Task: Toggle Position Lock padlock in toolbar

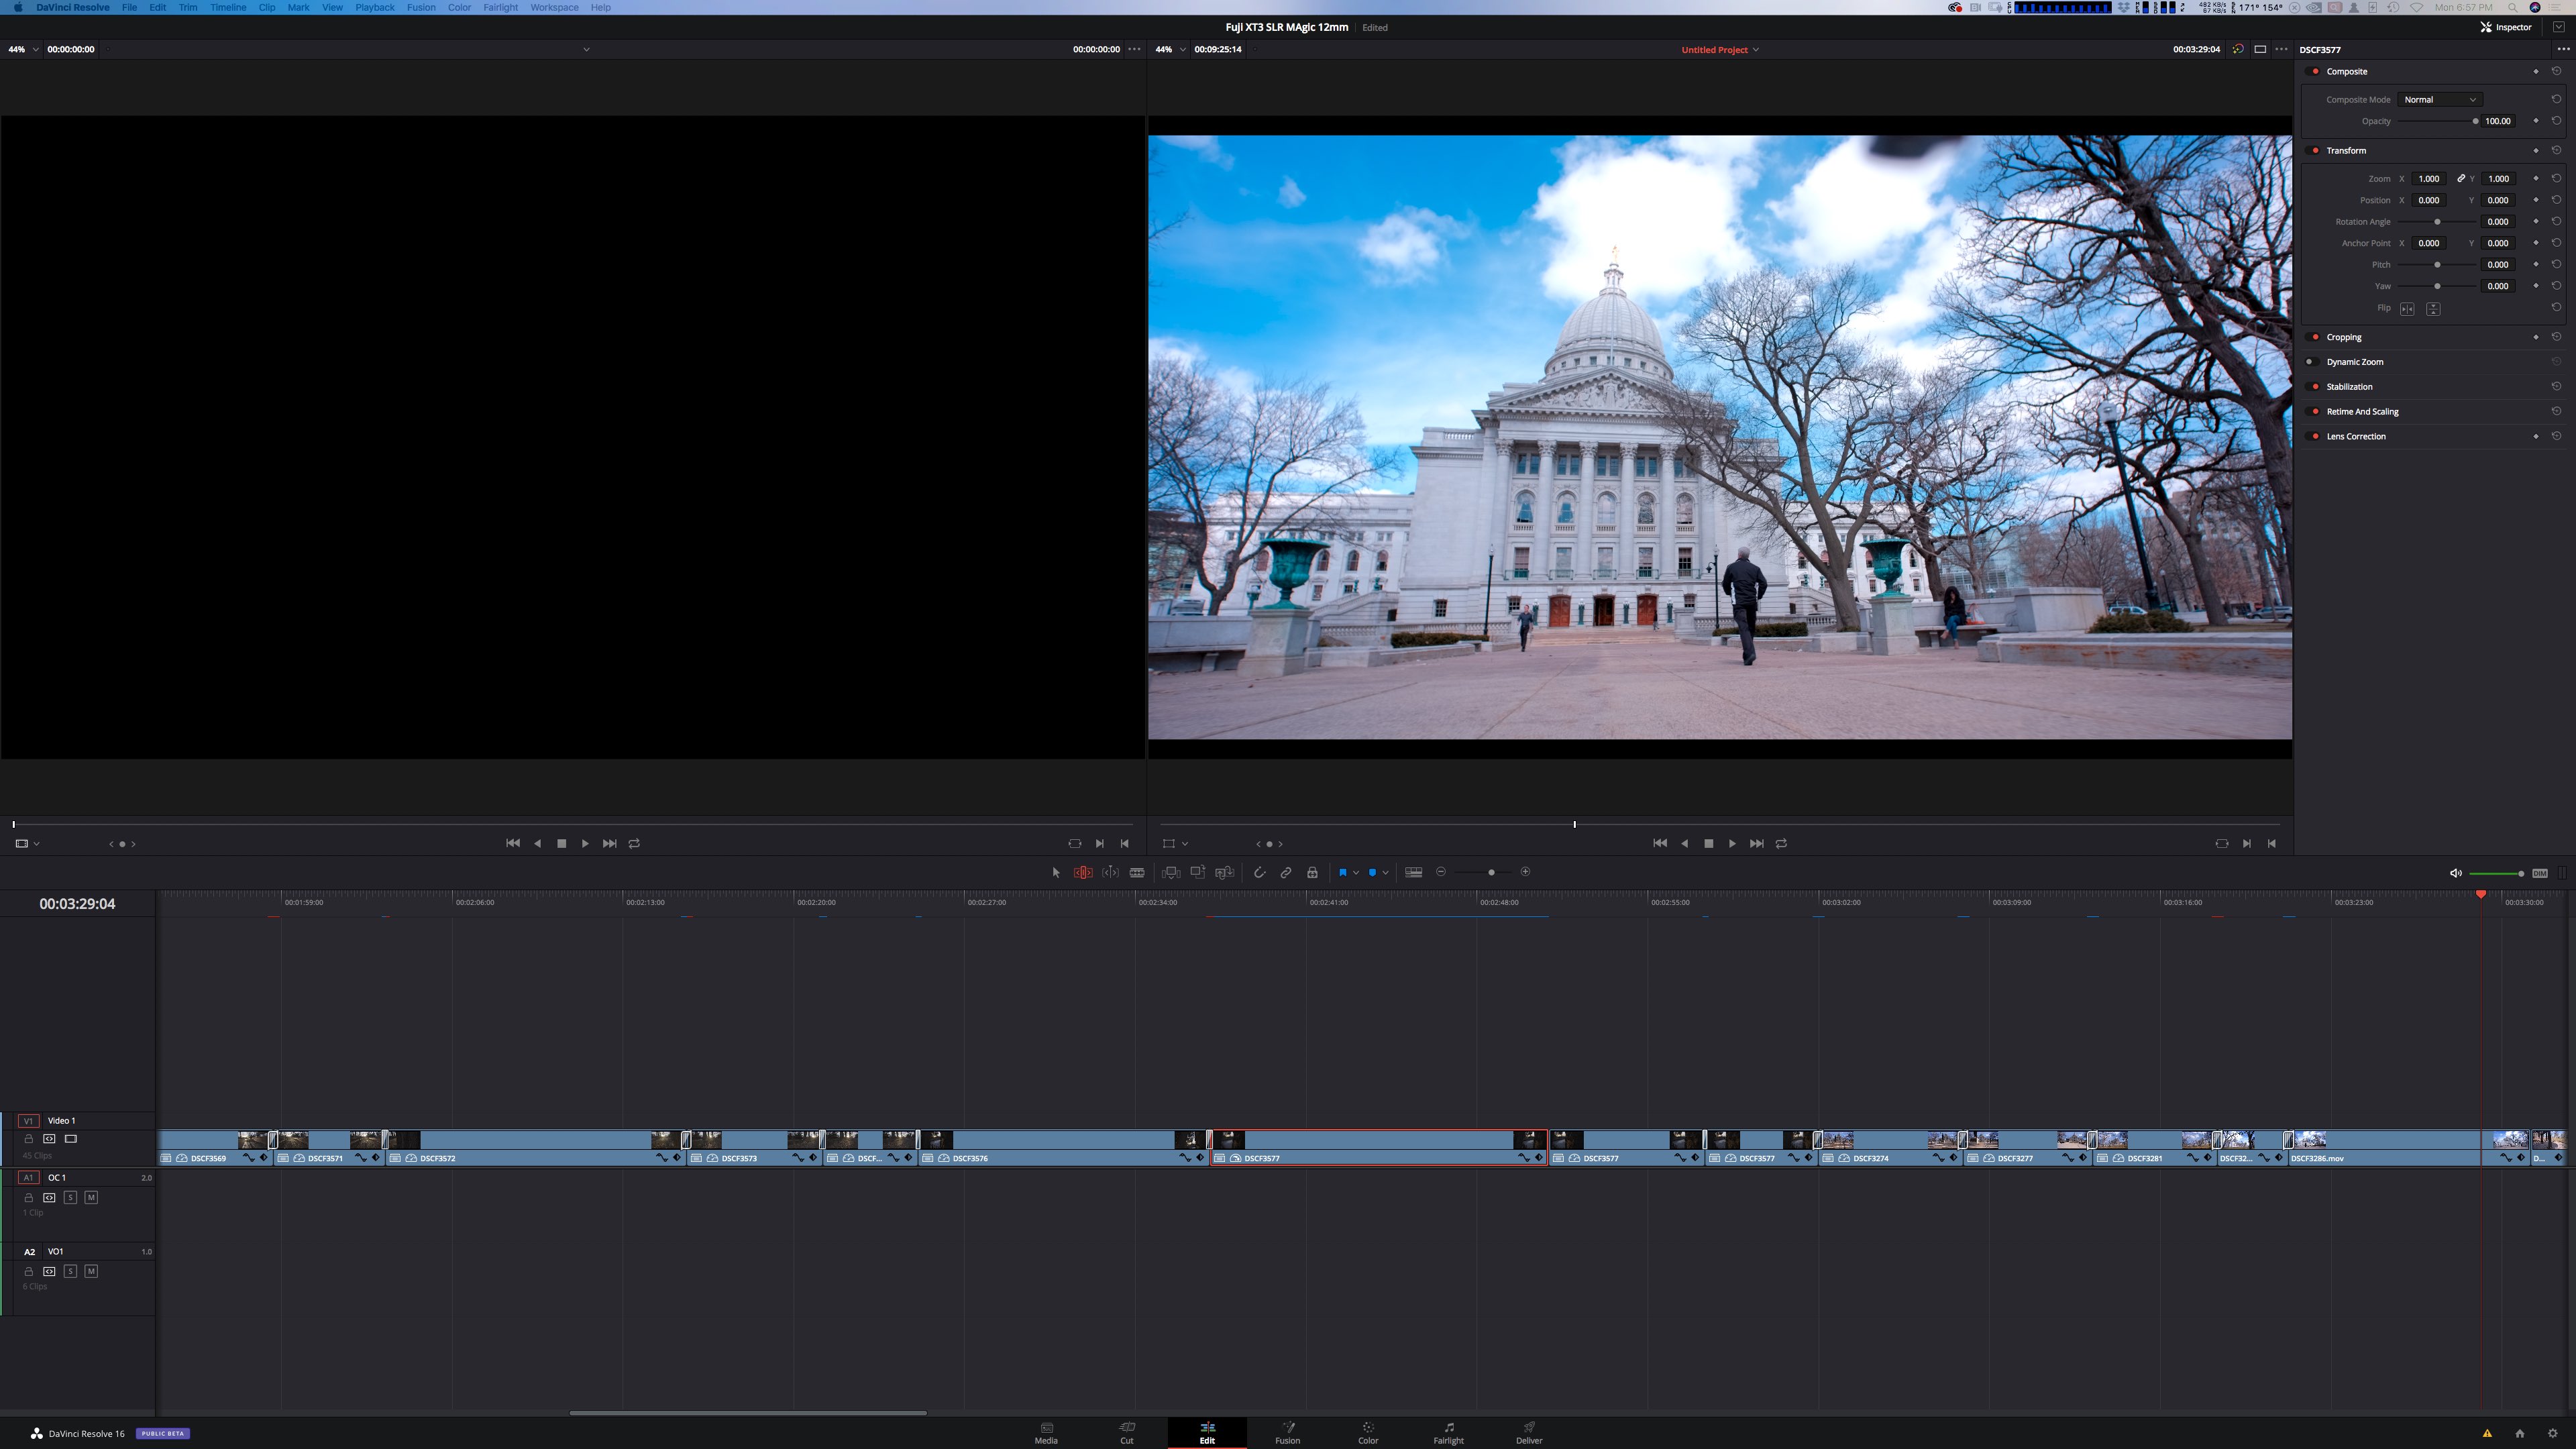Action: click(1312, 872)
